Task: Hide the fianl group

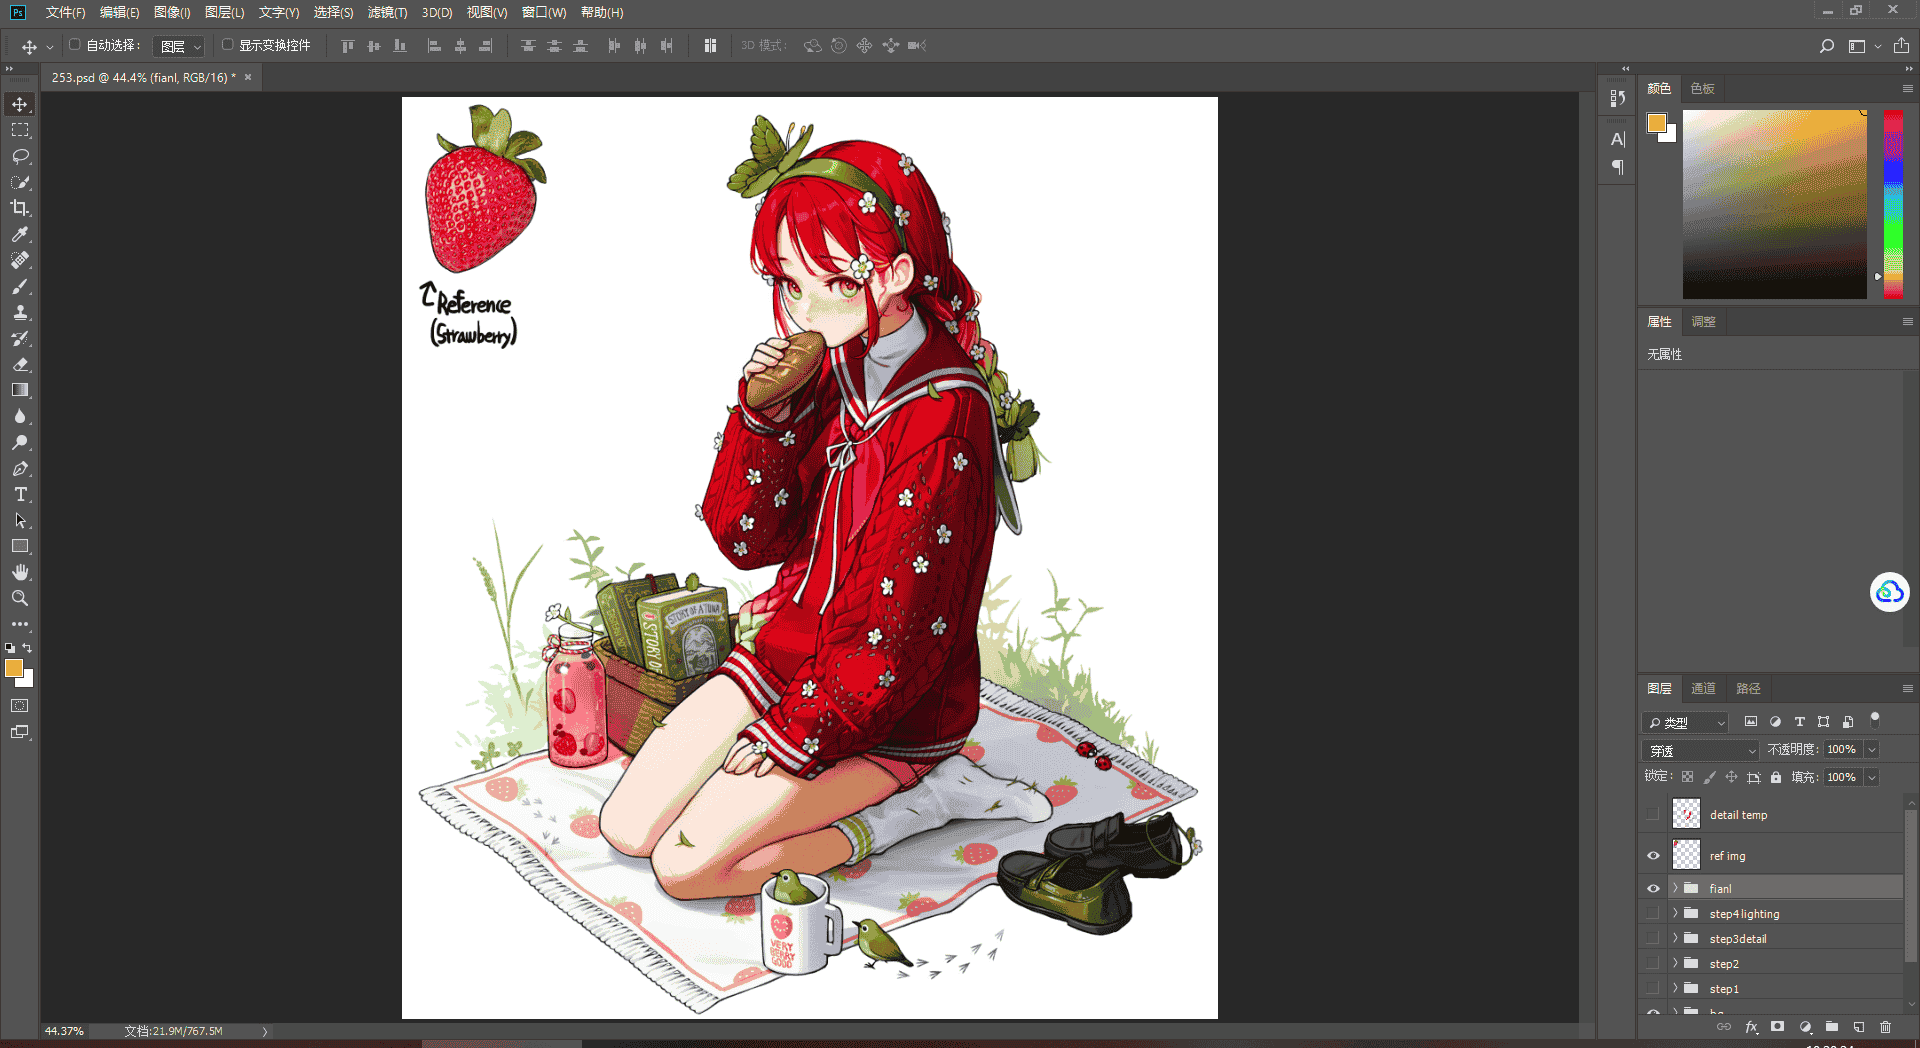Action: pos(1653,888)
